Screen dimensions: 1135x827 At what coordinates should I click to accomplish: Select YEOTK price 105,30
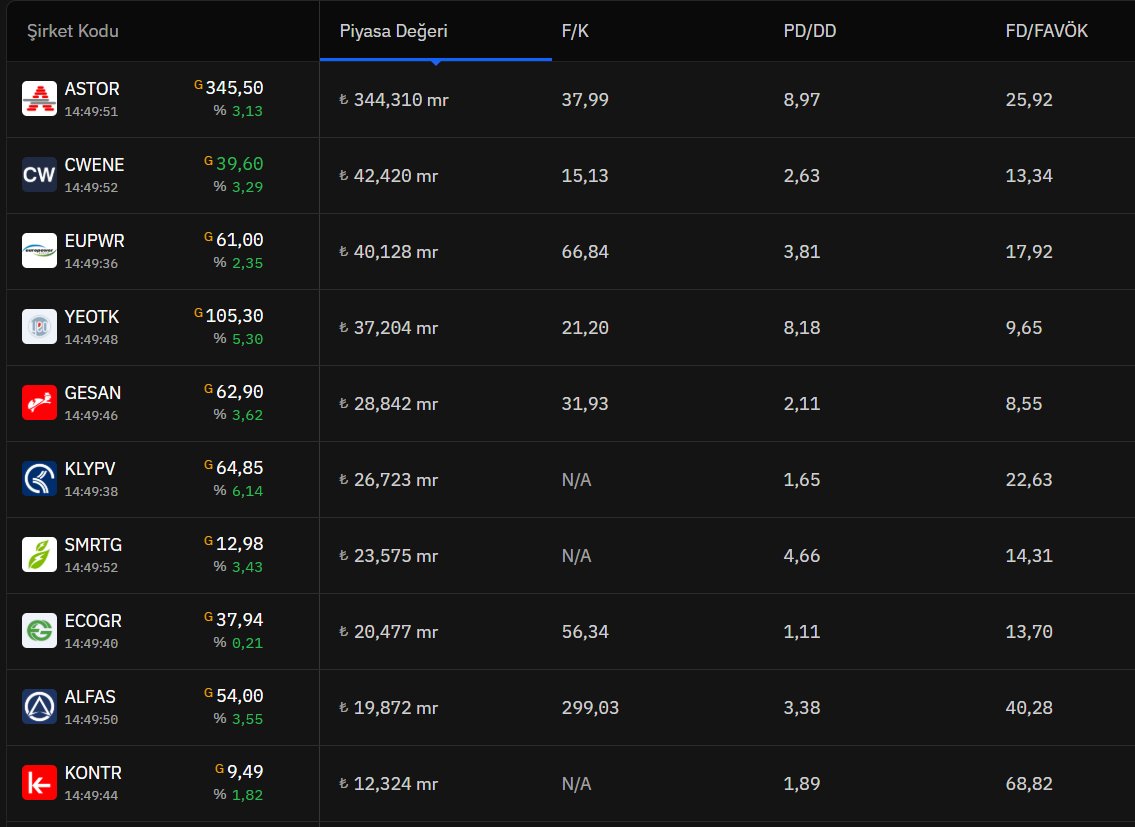click(235, 316)
